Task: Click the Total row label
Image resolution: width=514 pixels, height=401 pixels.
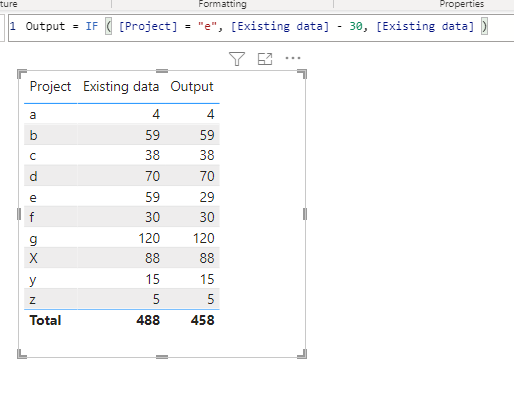Action: (x=45, y=320)
